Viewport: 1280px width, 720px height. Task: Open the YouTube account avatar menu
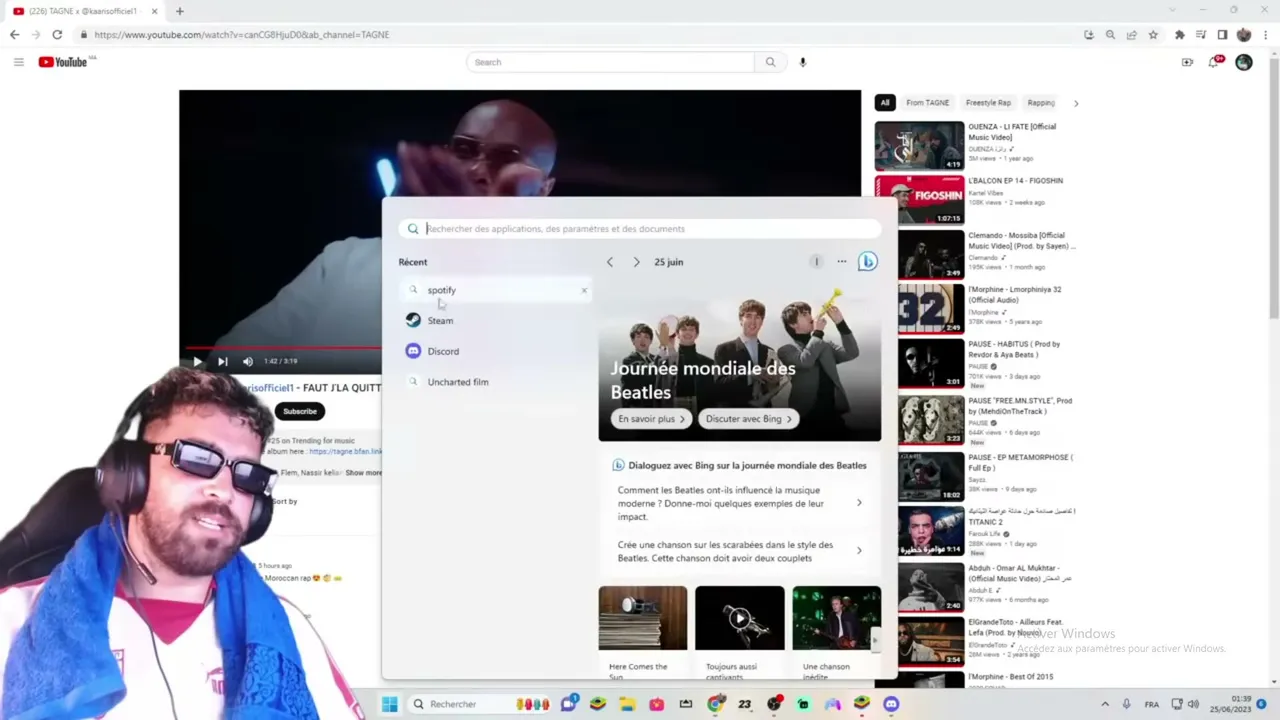point(1244,62)
